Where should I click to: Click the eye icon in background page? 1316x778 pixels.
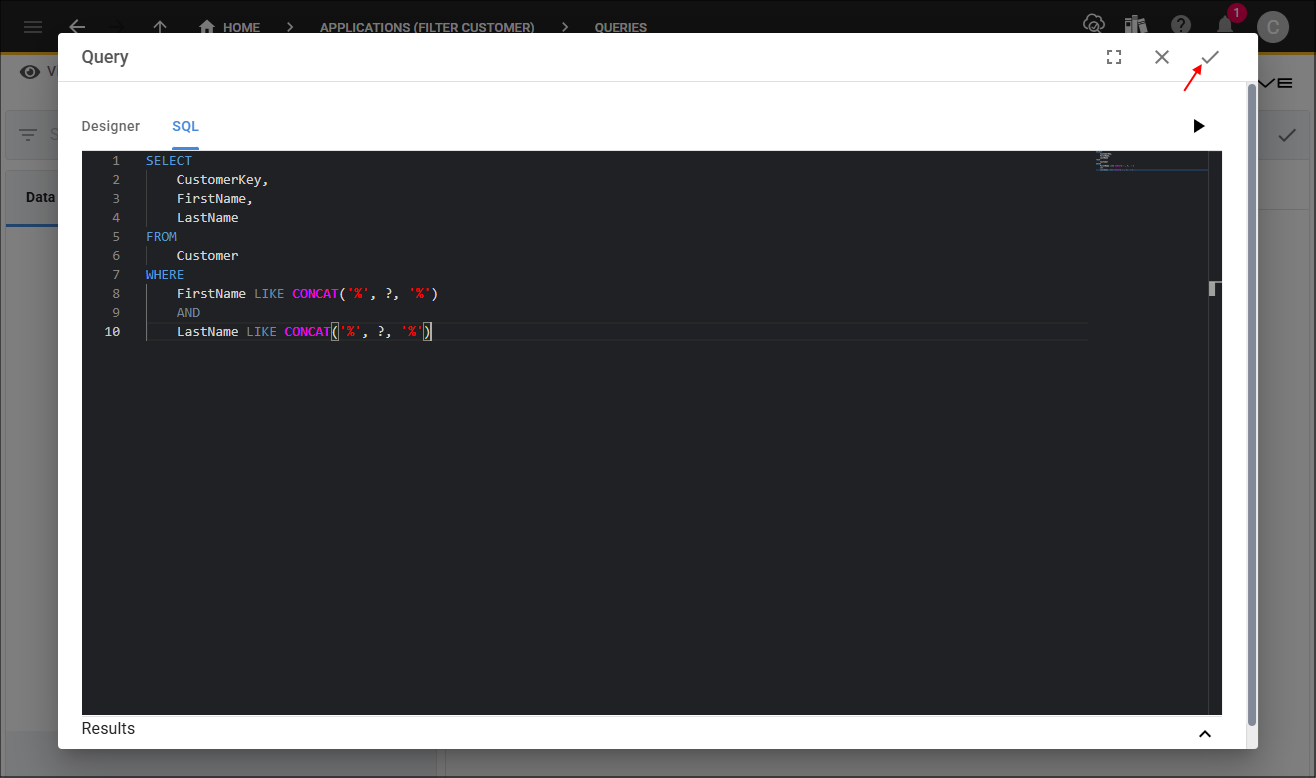click(x=30, y=72)
